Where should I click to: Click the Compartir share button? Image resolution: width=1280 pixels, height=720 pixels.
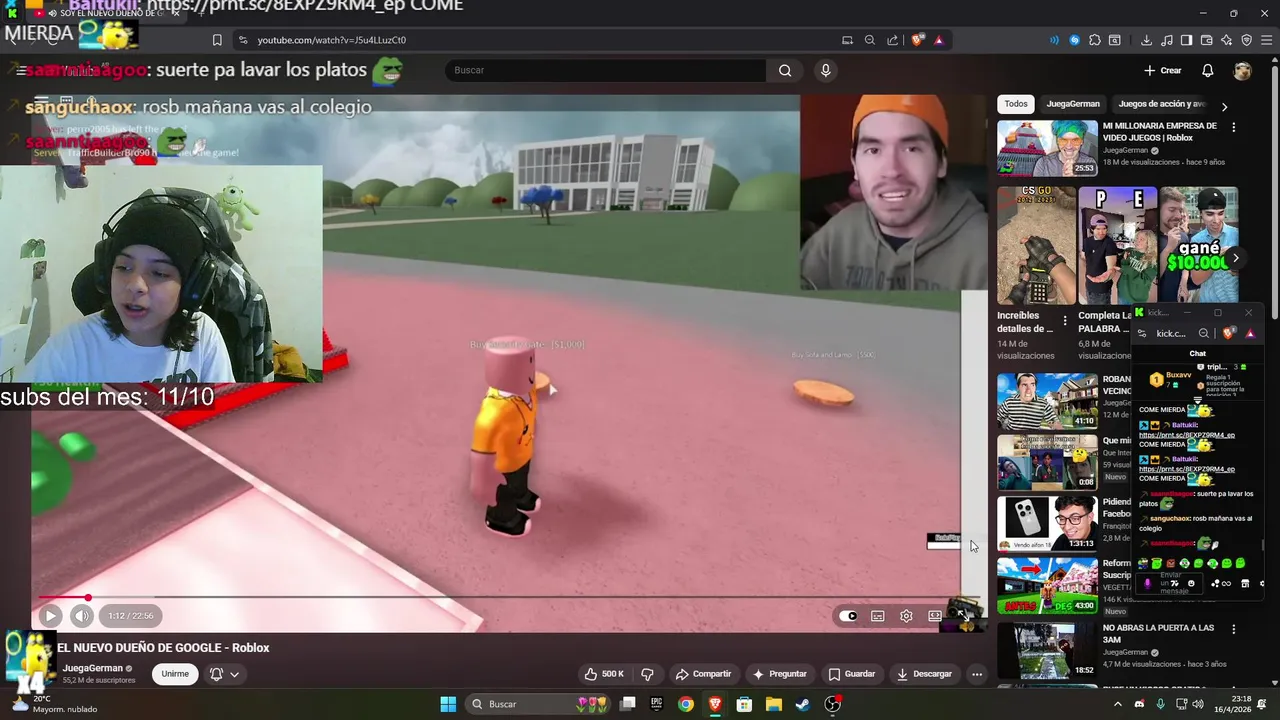coord(703,674)
